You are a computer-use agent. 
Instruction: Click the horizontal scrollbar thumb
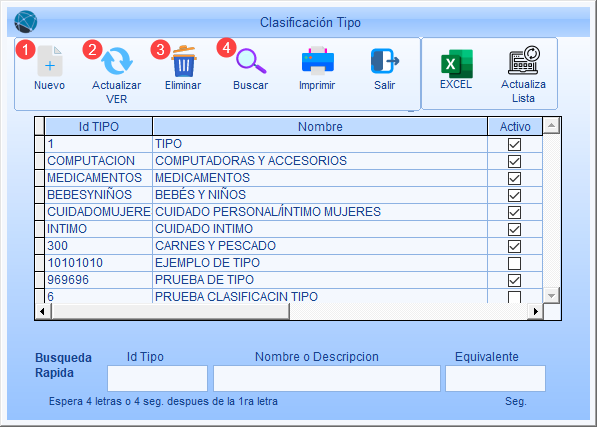(171, 312)
